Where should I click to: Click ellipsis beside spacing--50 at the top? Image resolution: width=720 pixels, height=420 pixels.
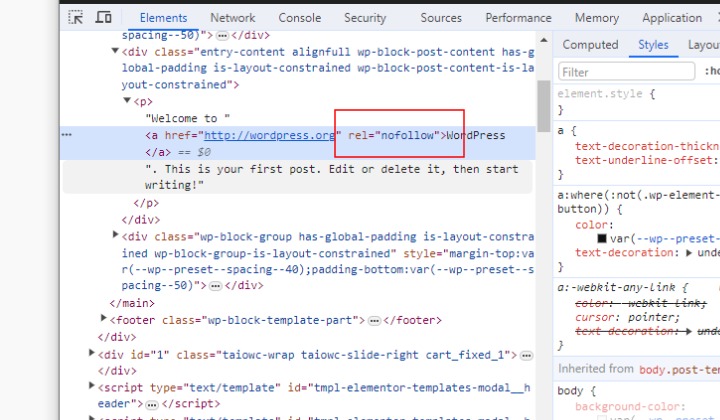click(x=222, y=35)
